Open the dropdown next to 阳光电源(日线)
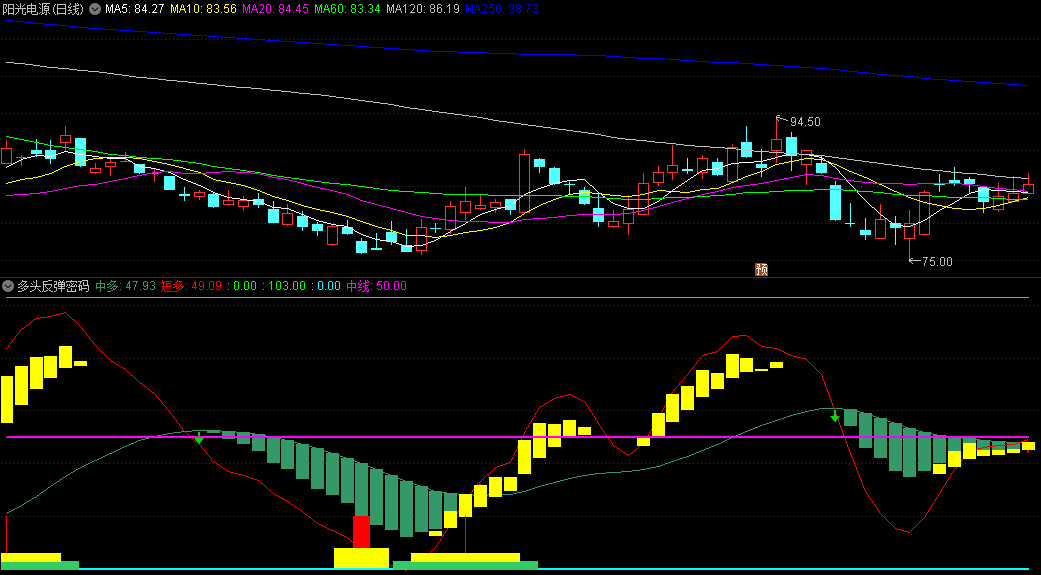Screen dimensions: 1041x575 pos(95,9)
